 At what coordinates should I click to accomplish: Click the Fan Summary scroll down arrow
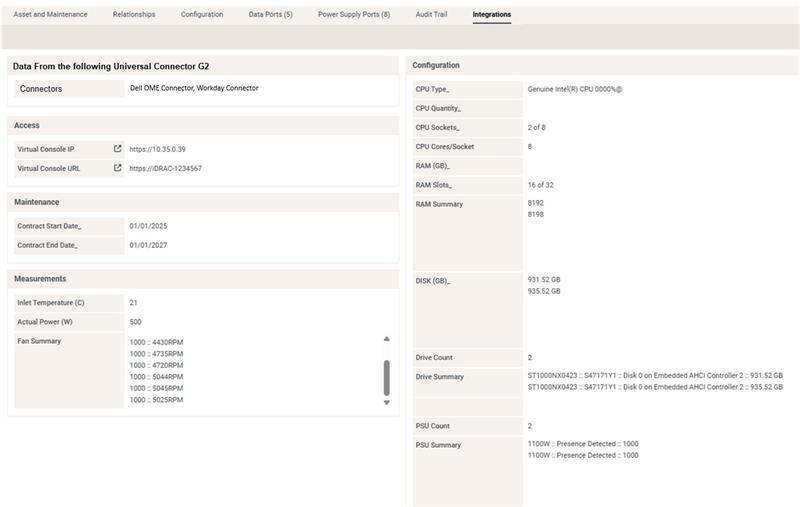(x=387, y=402)
